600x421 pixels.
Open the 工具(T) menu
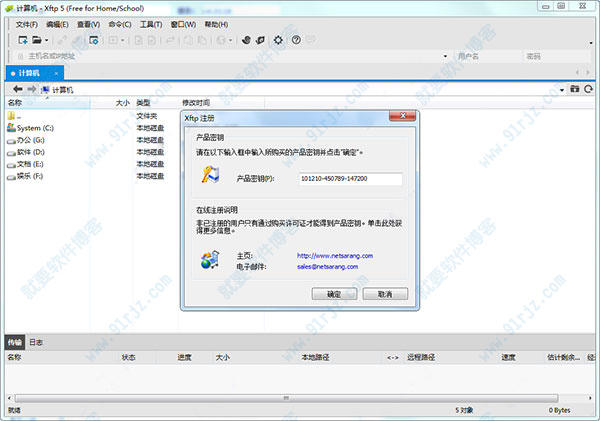click(151, 23)
